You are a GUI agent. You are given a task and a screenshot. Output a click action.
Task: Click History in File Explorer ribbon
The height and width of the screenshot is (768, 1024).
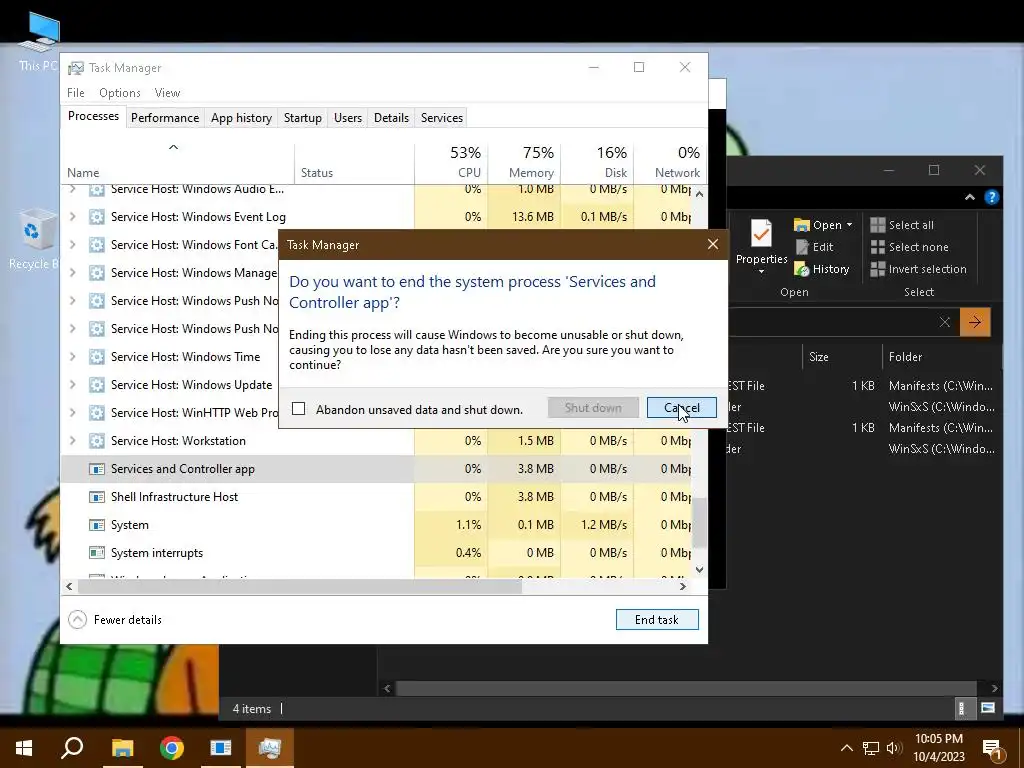[822, 269]
